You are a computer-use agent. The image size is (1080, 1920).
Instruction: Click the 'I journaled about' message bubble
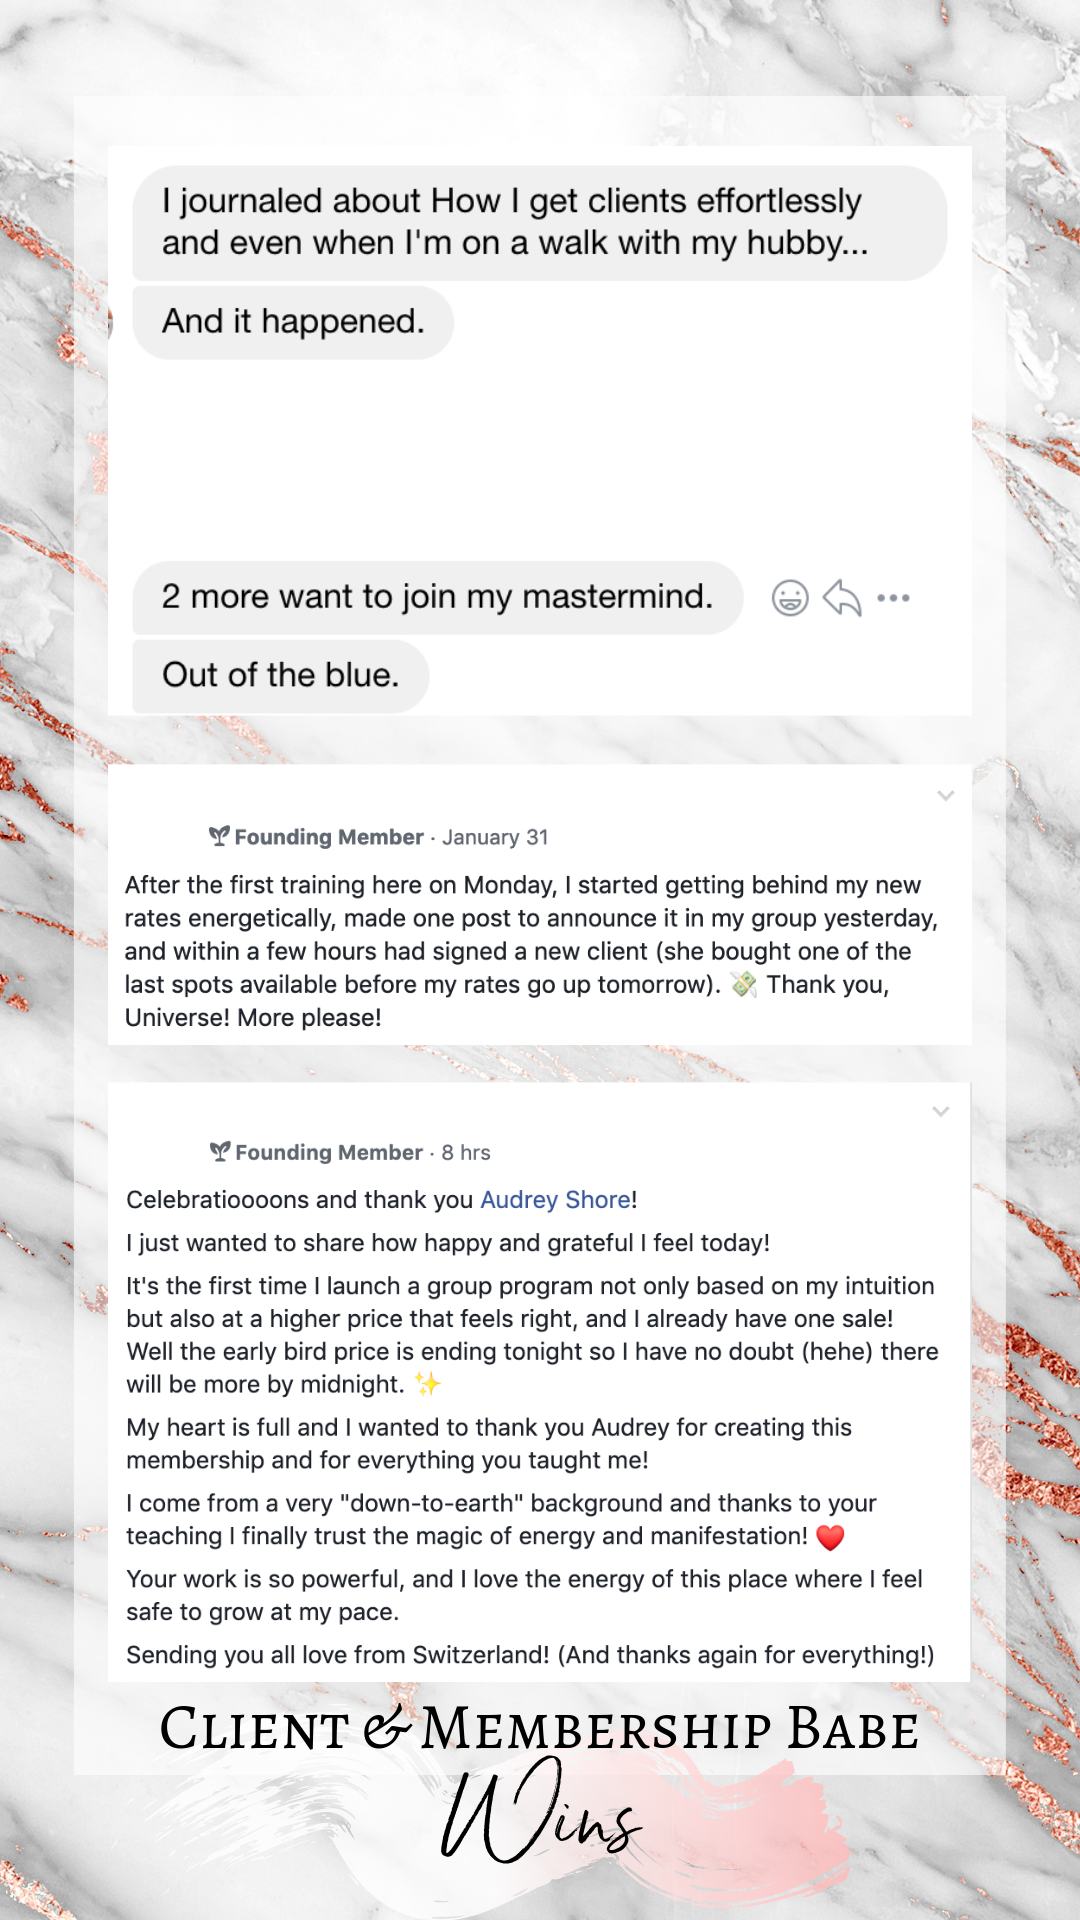539,222
